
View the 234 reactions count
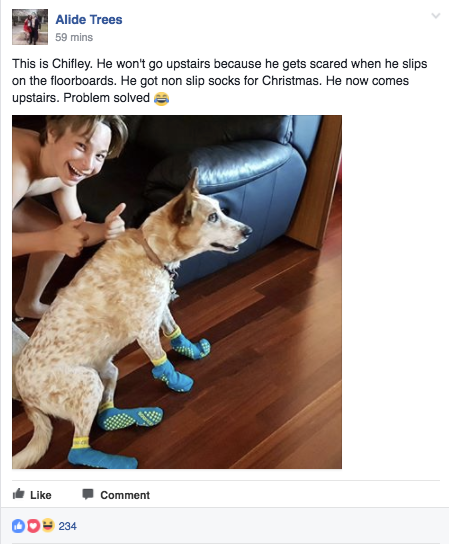(67, 526)
